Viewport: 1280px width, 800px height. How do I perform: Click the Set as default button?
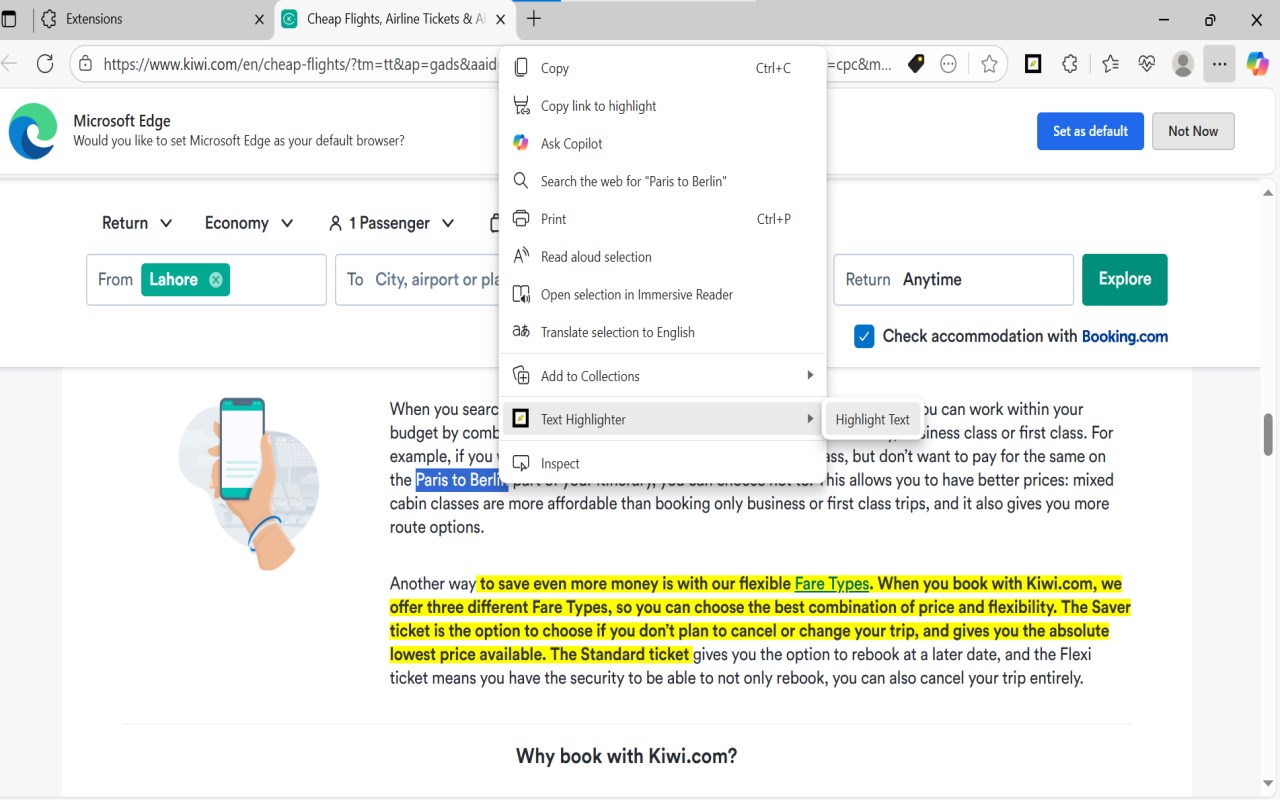(x=1090, y=131)
